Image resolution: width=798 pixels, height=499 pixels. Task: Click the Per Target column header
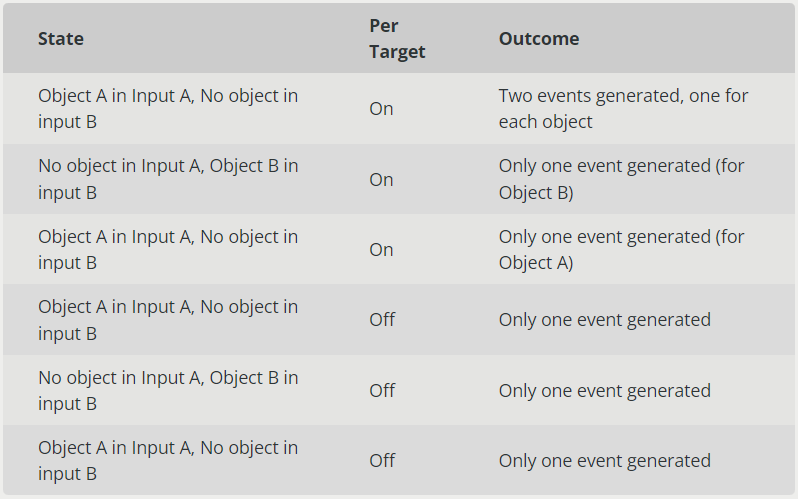click(397, 39)
